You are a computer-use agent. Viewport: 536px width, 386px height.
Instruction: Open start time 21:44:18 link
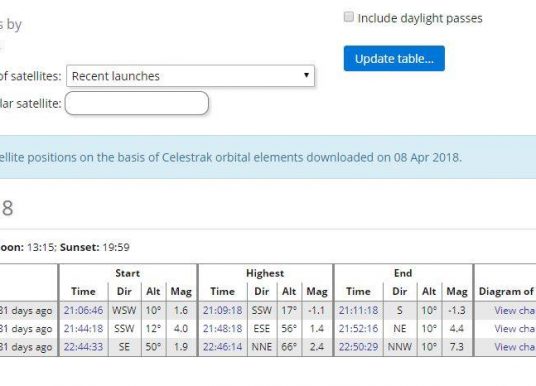point(83,329)
